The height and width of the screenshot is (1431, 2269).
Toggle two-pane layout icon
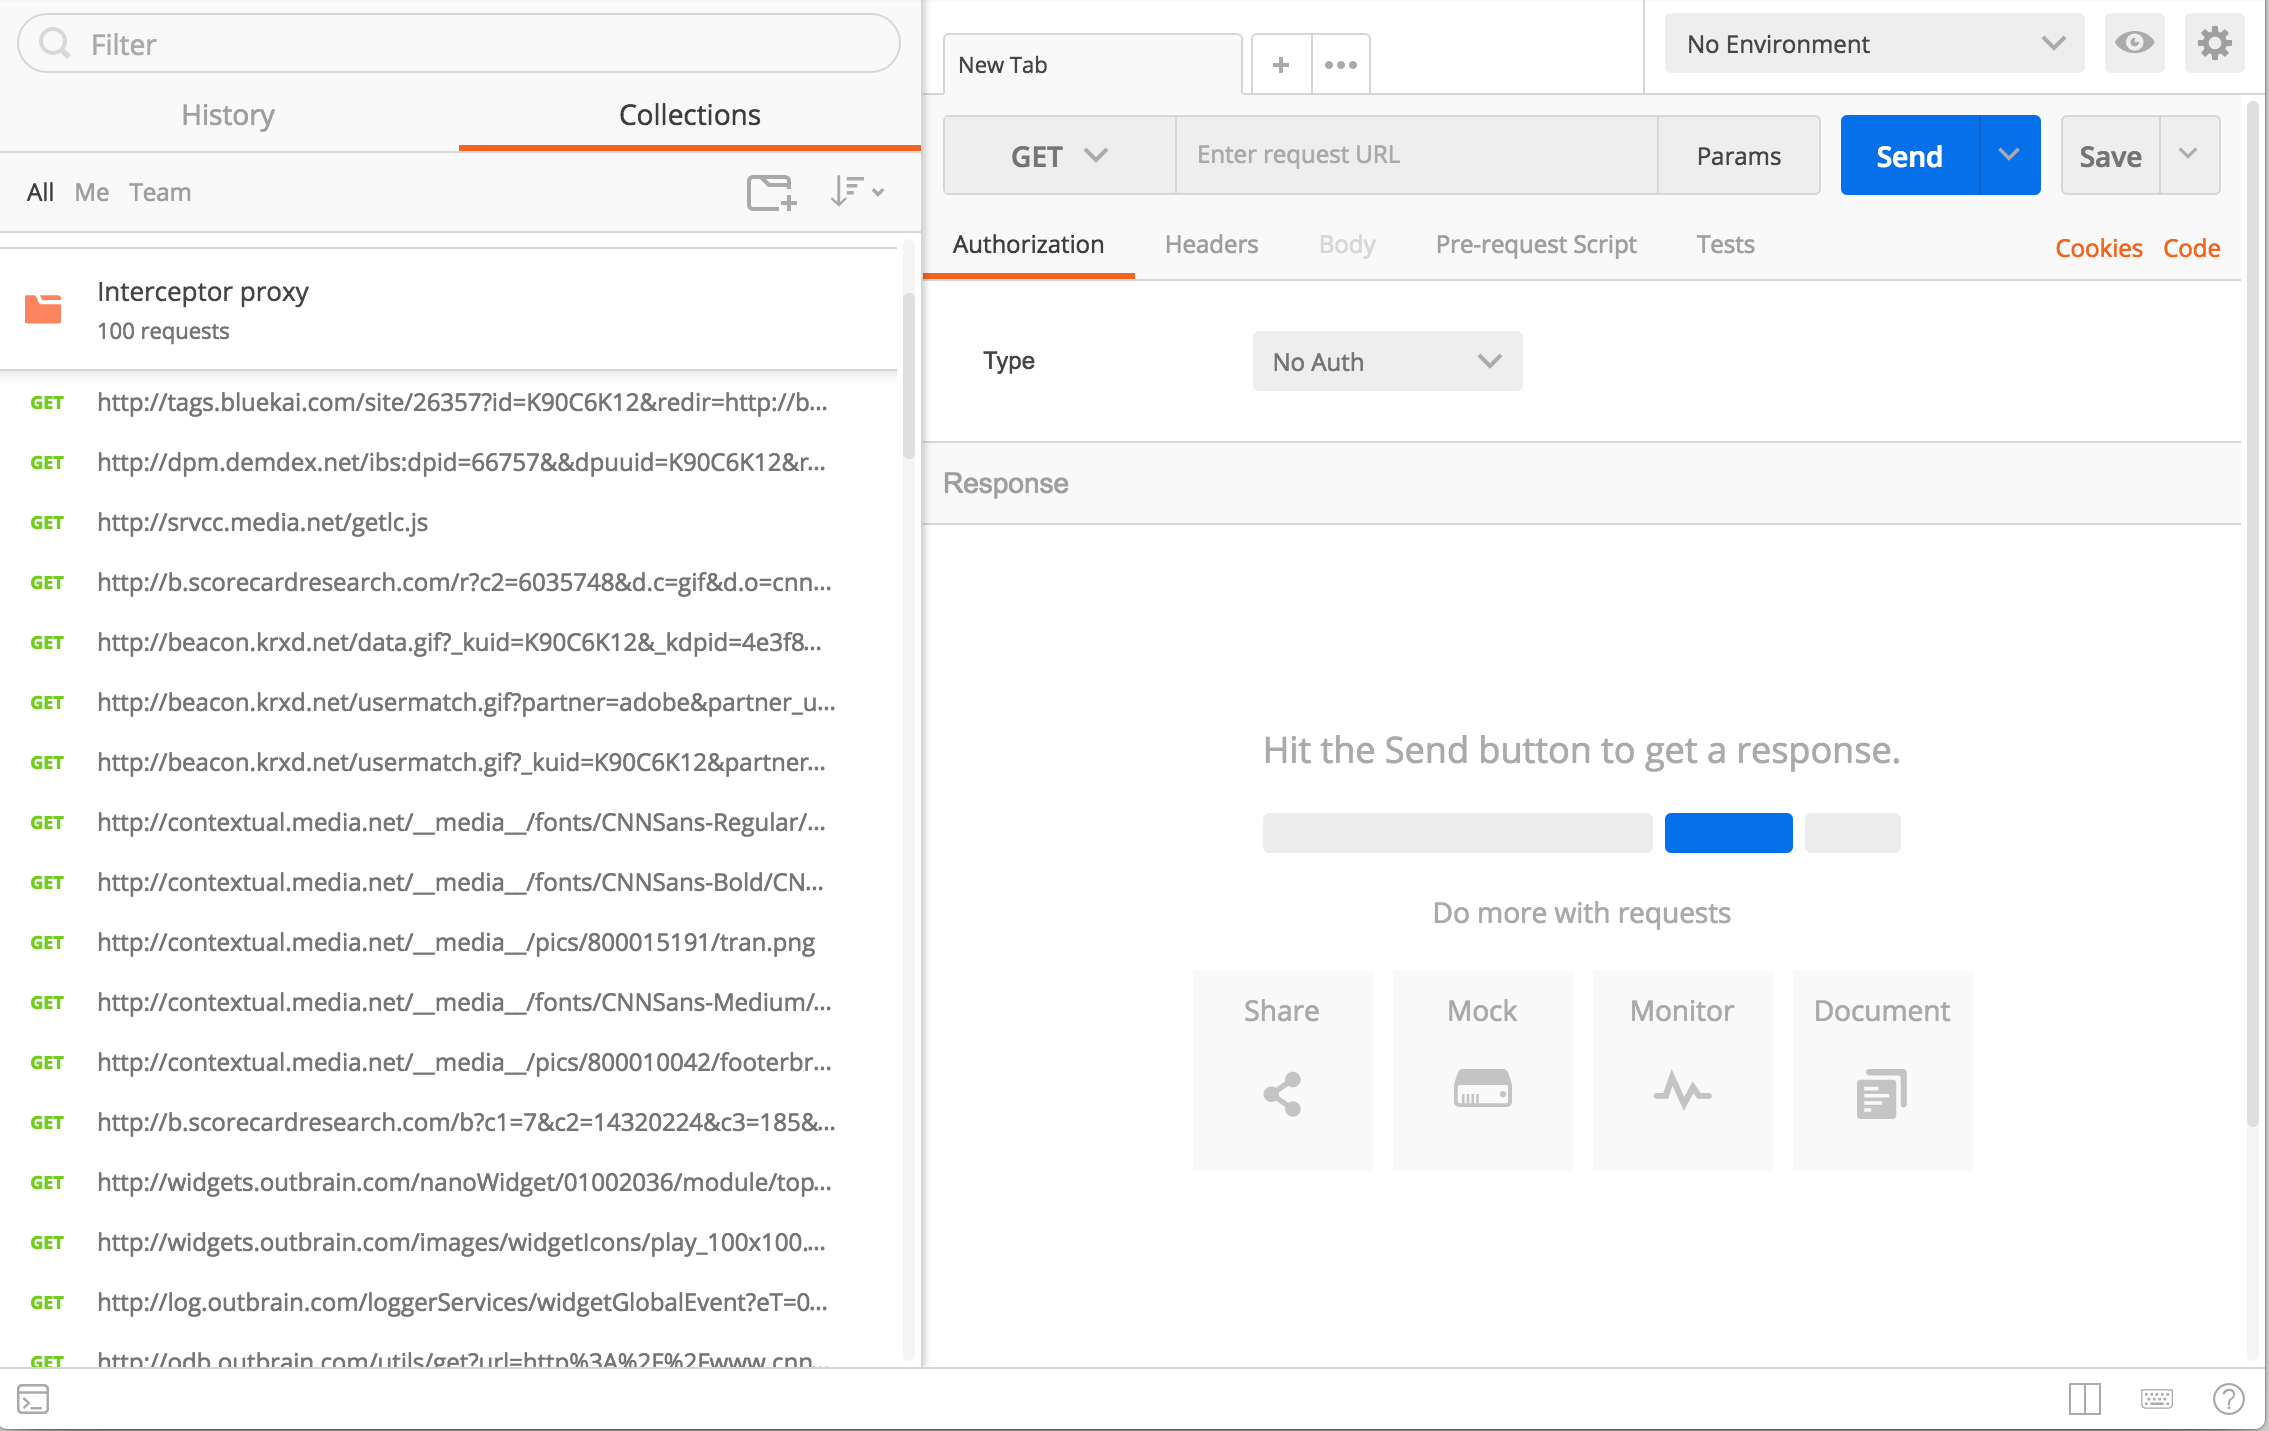(2084, 1399)
